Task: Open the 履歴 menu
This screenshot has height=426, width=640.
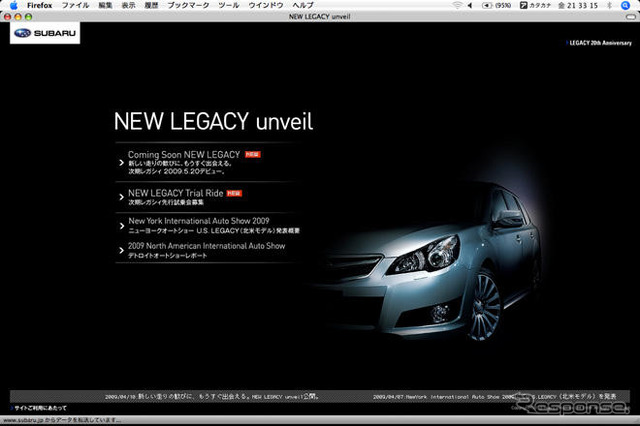Action: [151, 5]
